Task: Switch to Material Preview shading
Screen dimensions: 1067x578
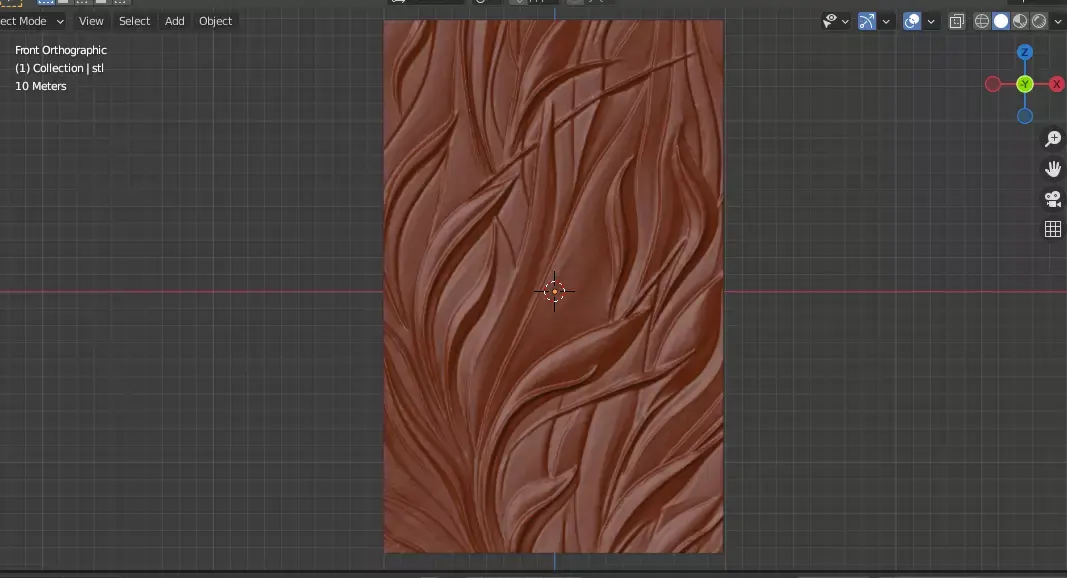Action: point(1020,21)
